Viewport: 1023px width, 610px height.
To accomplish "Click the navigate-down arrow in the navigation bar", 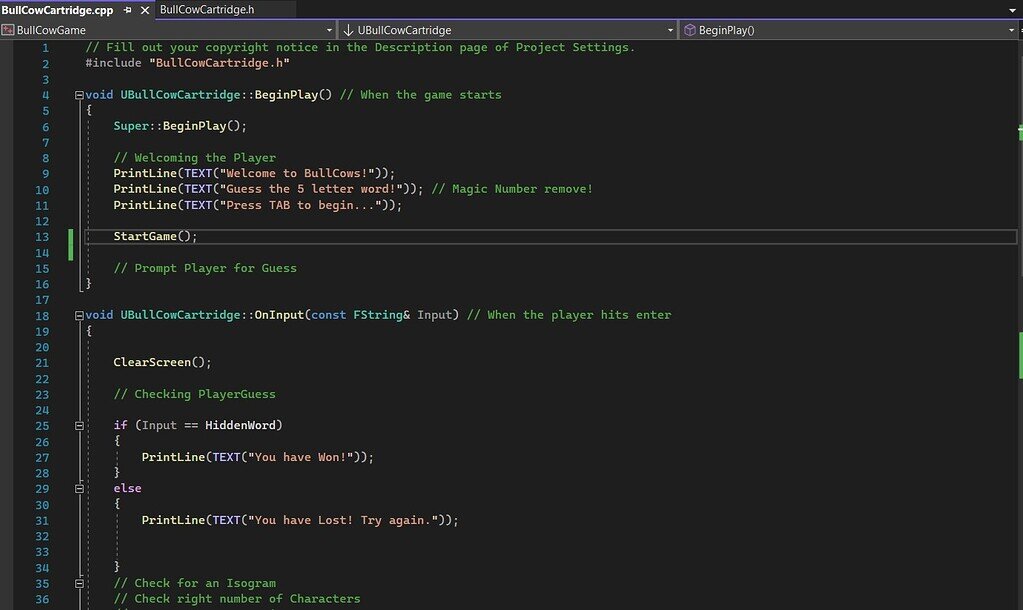I will pyautogui.click(x=348, y=30).
